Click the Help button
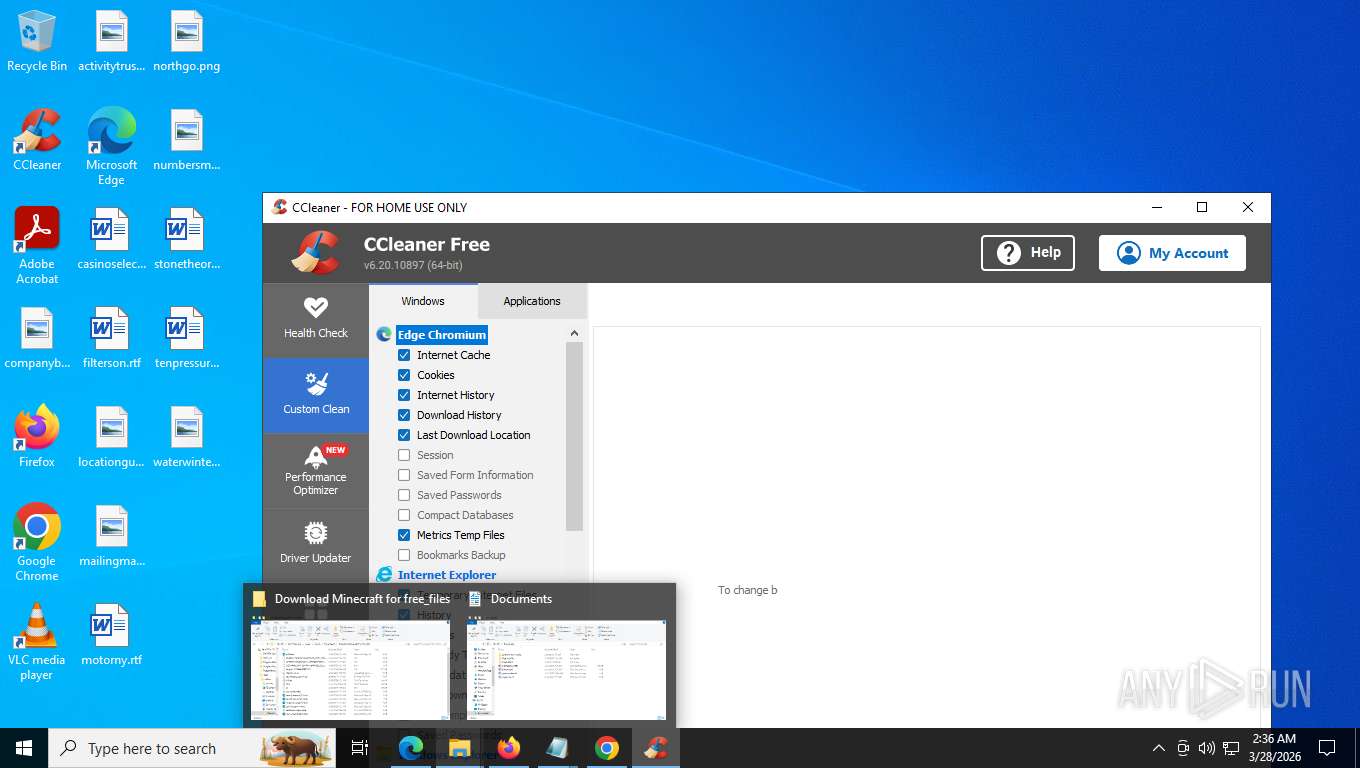 click(x=1028, y=253)
